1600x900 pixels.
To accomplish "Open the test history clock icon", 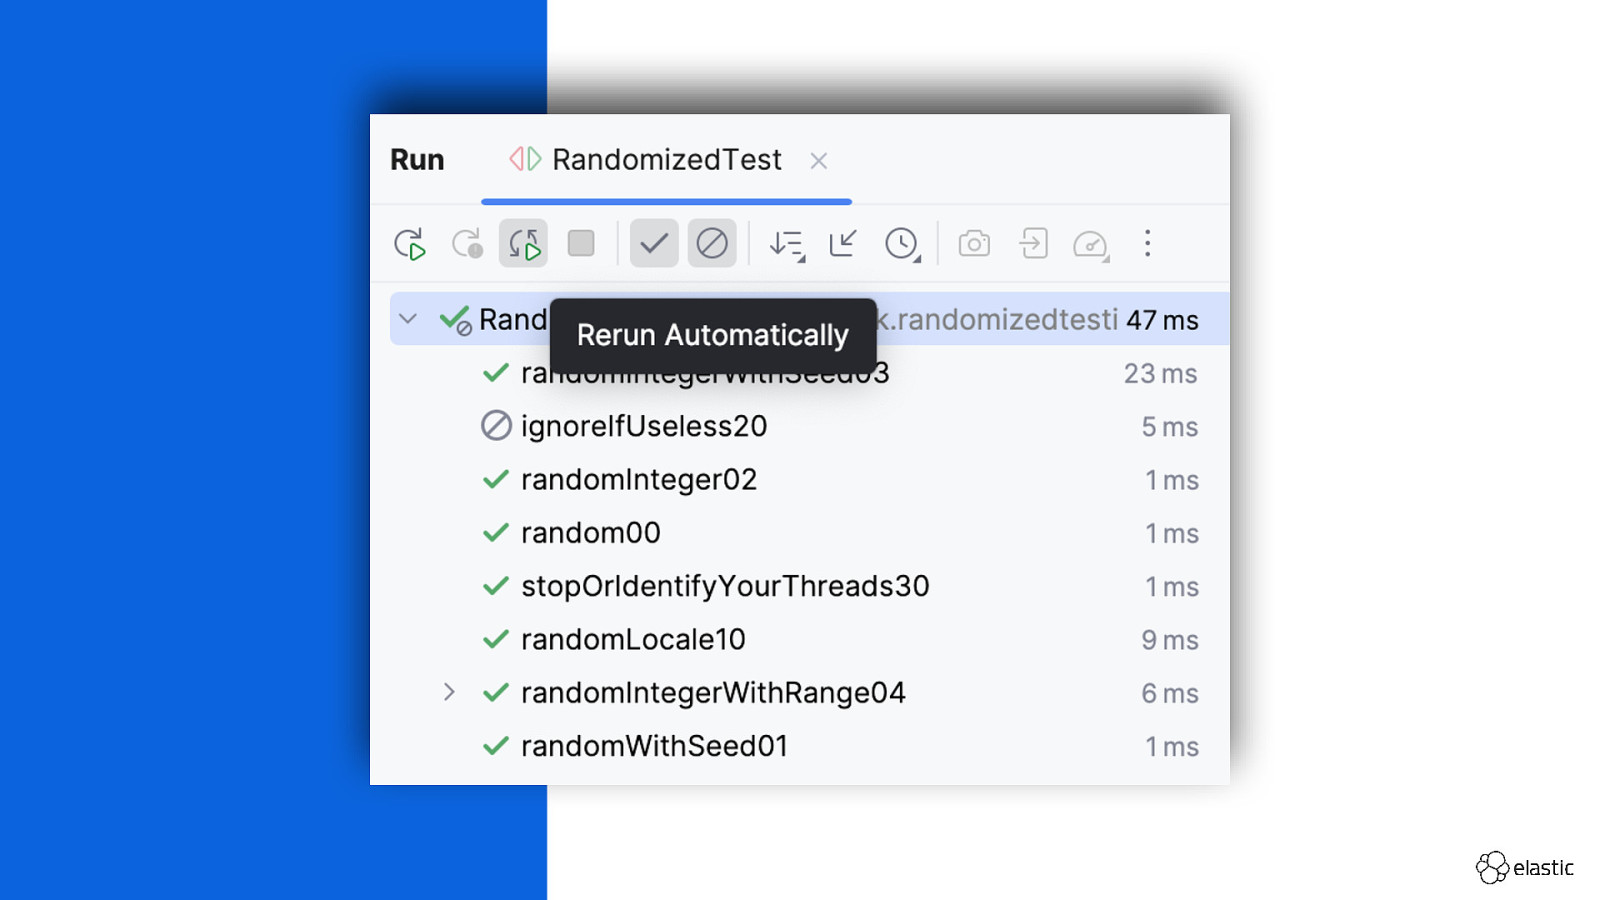I will (x=902, y=244).
